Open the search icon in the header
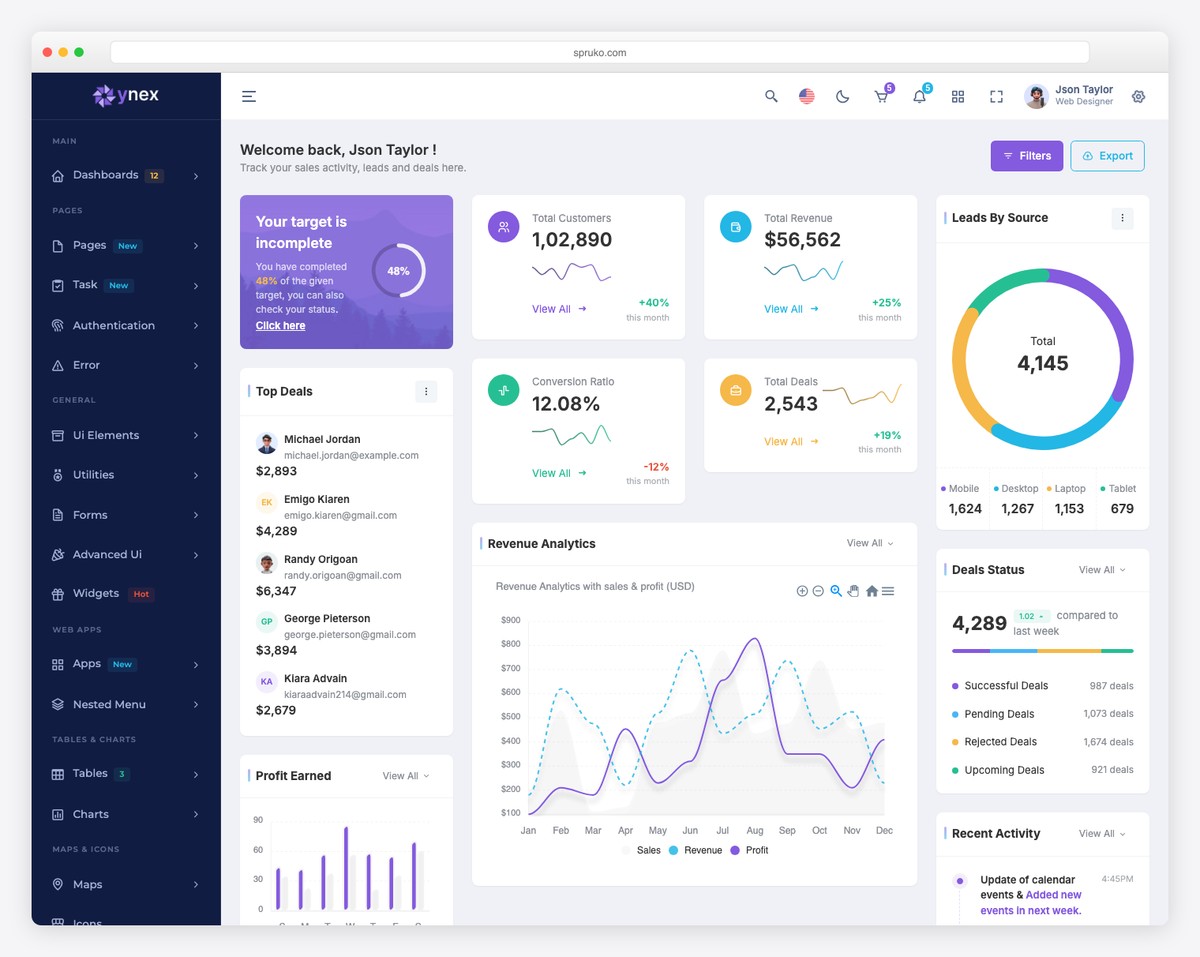The height and width of the screenshot is (957, 1200). point(770,96)
